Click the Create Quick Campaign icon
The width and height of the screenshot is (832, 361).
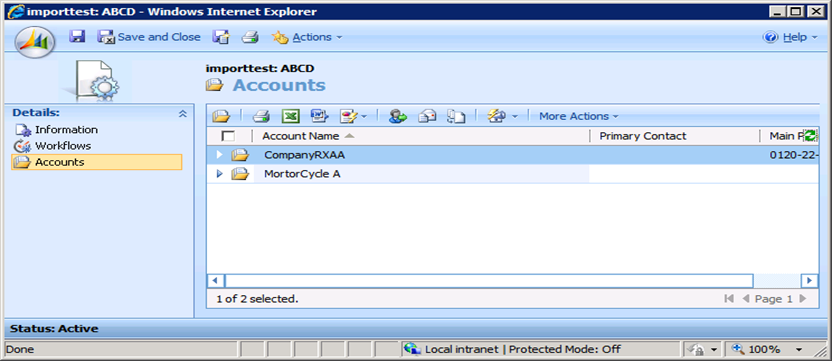pos(349,116)
